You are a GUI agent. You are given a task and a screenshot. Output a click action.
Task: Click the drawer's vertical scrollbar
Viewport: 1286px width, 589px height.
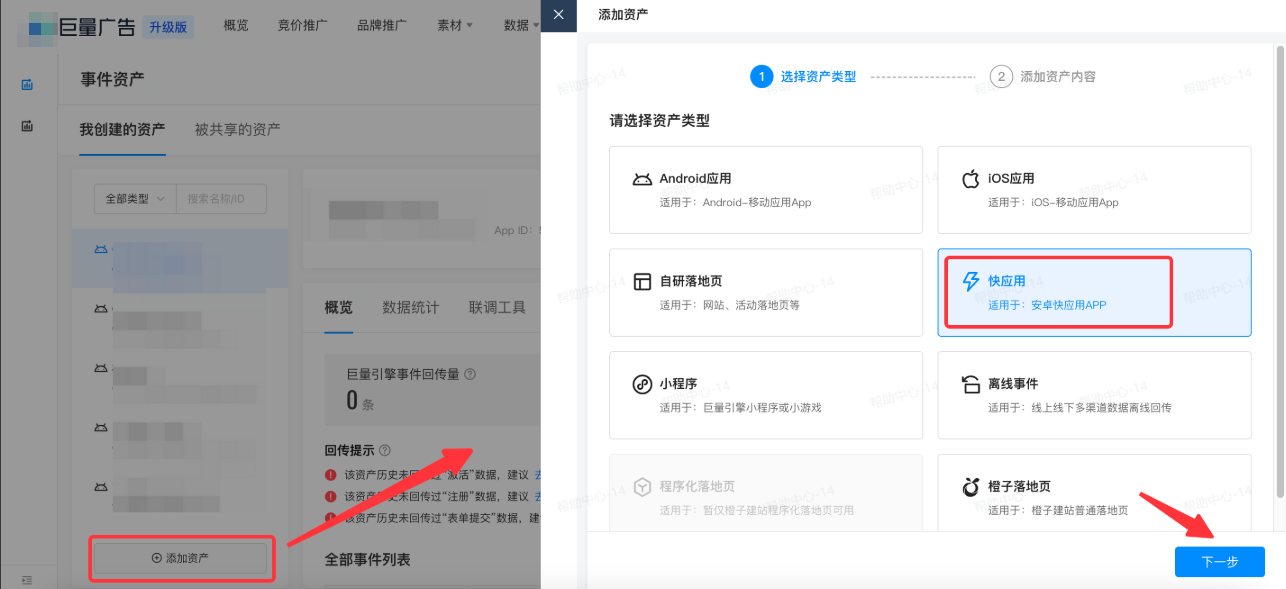(x=1280, y=270)
